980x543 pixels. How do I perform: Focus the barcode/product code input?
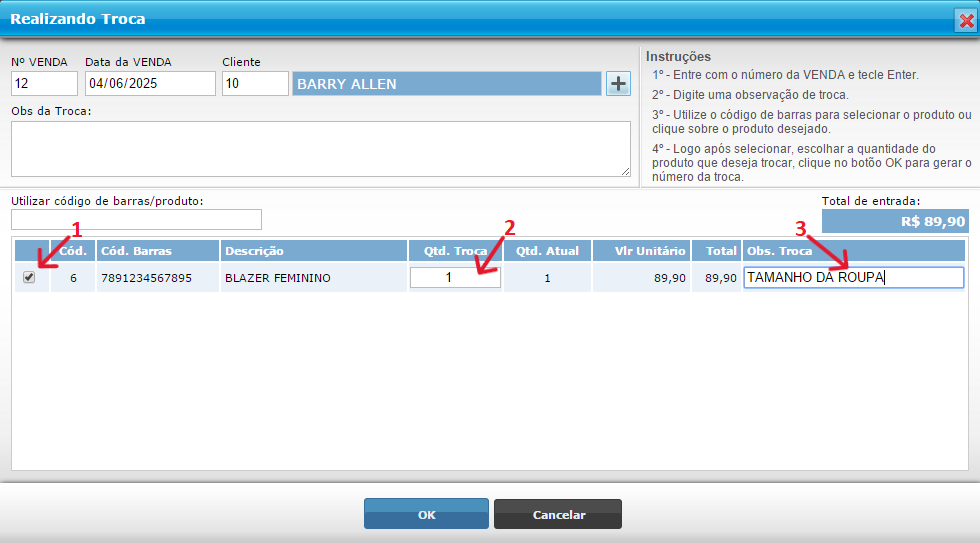click(136, 220)
